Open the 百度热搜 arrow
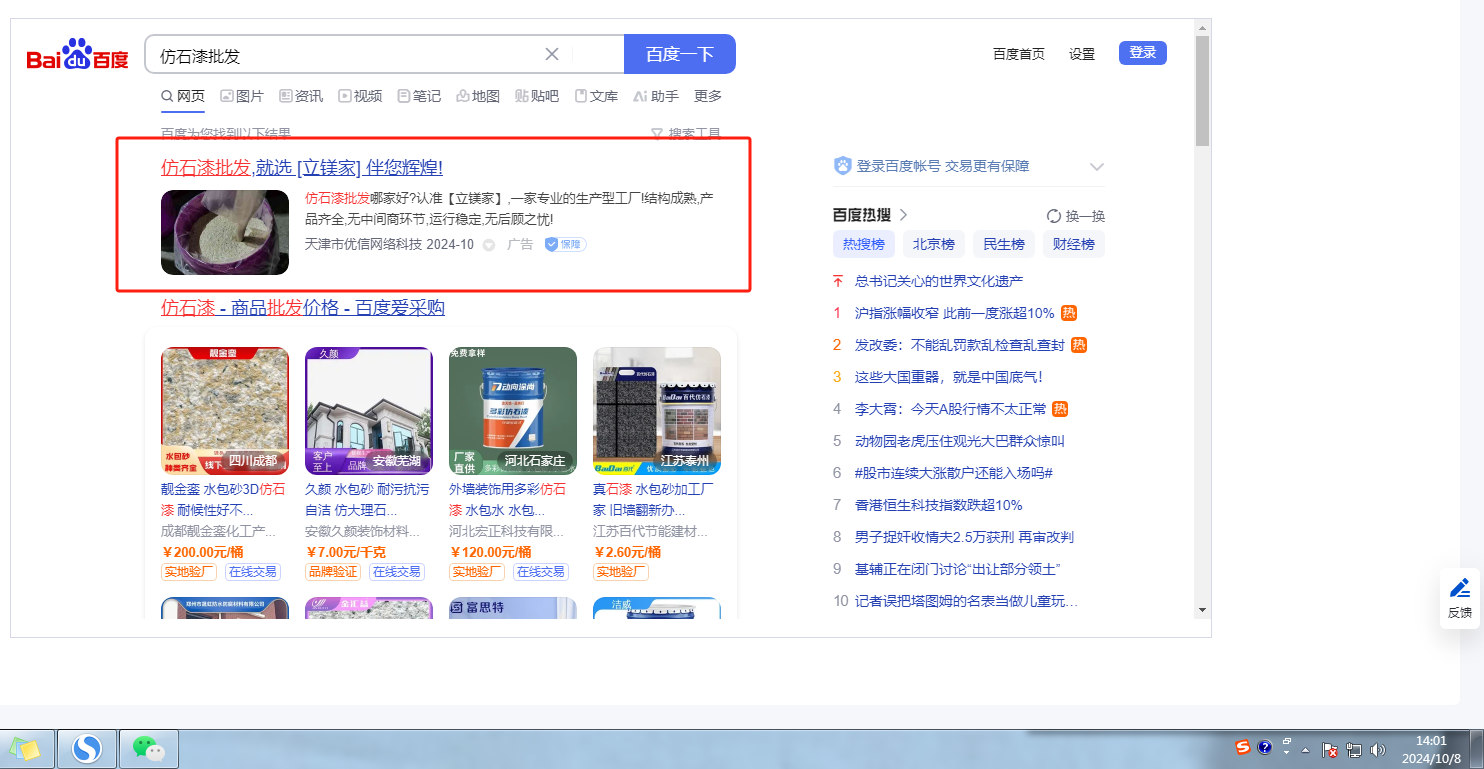This screenshot has height=769, width=1484. [904, 215]
